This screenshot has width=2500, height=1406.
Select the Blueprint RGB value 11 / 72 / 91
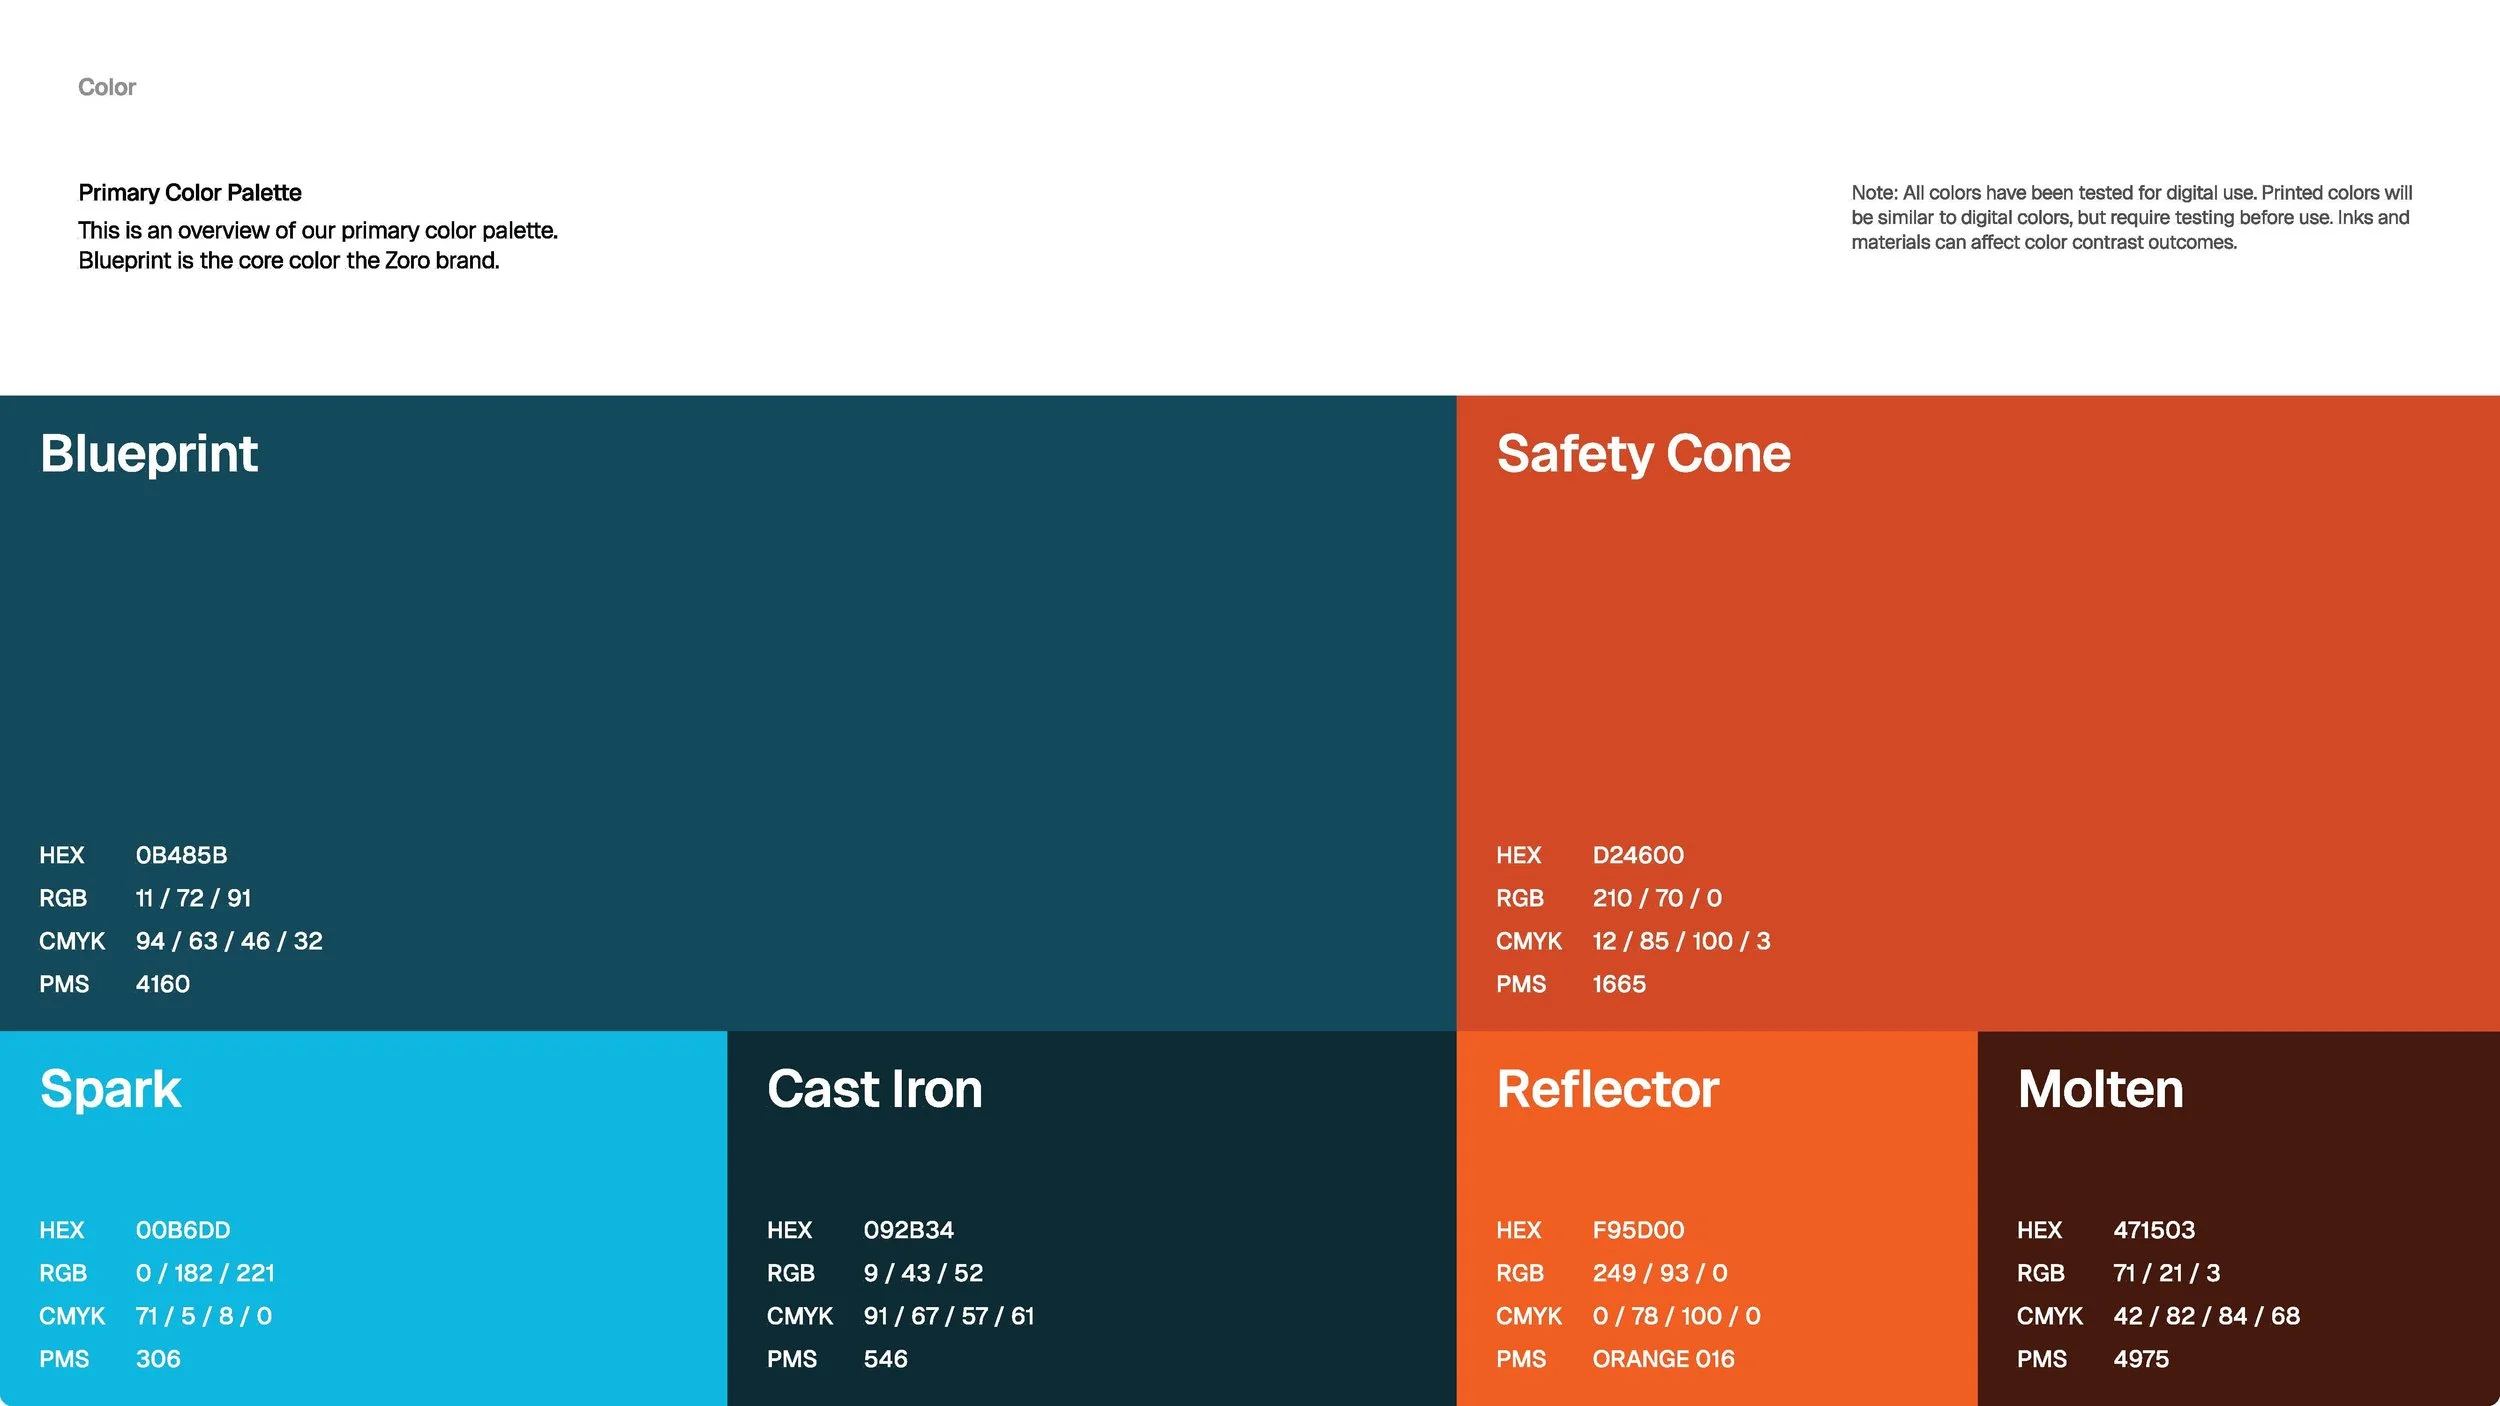tap(193, 898)
